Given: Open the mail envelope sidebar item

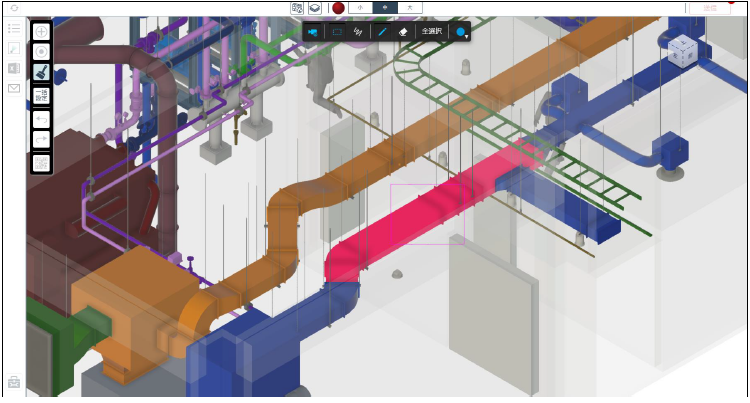Looking at the screenshot, I should pos(14,88).
